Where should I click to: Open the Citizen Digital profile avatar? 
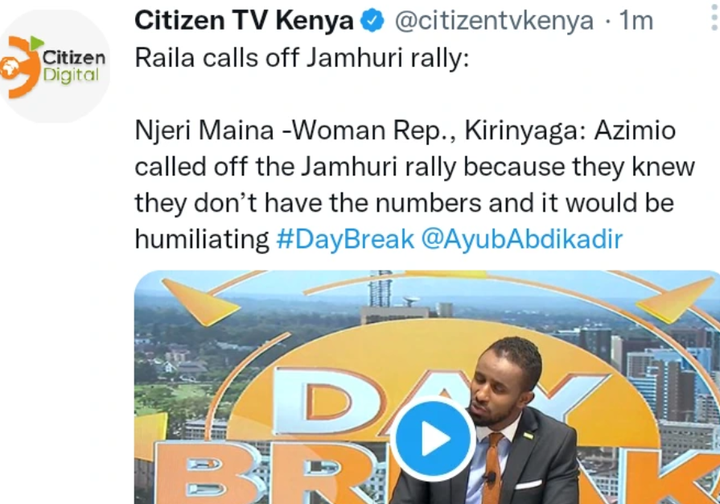point(54,67)
